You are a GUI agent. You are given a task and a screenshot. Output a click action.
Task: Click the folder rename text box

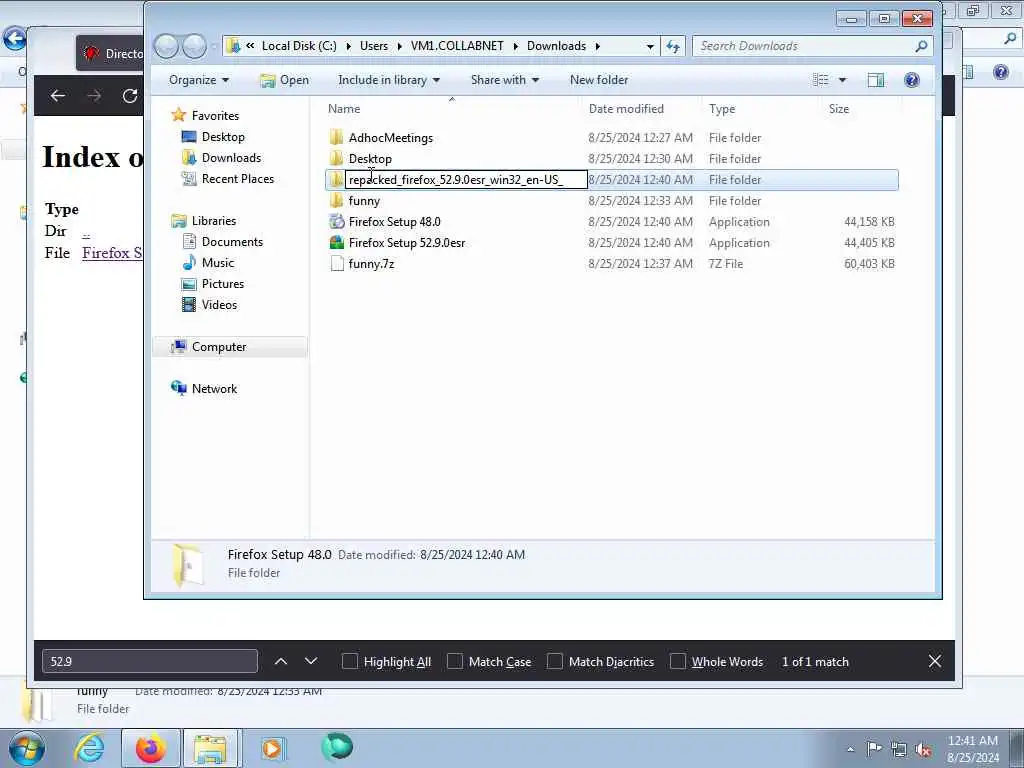coord(466,180)
